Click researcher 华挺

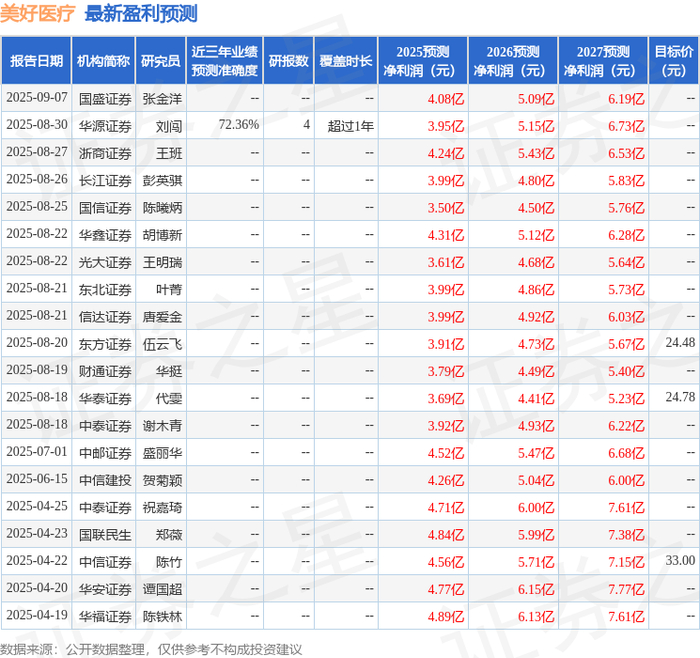169,371
